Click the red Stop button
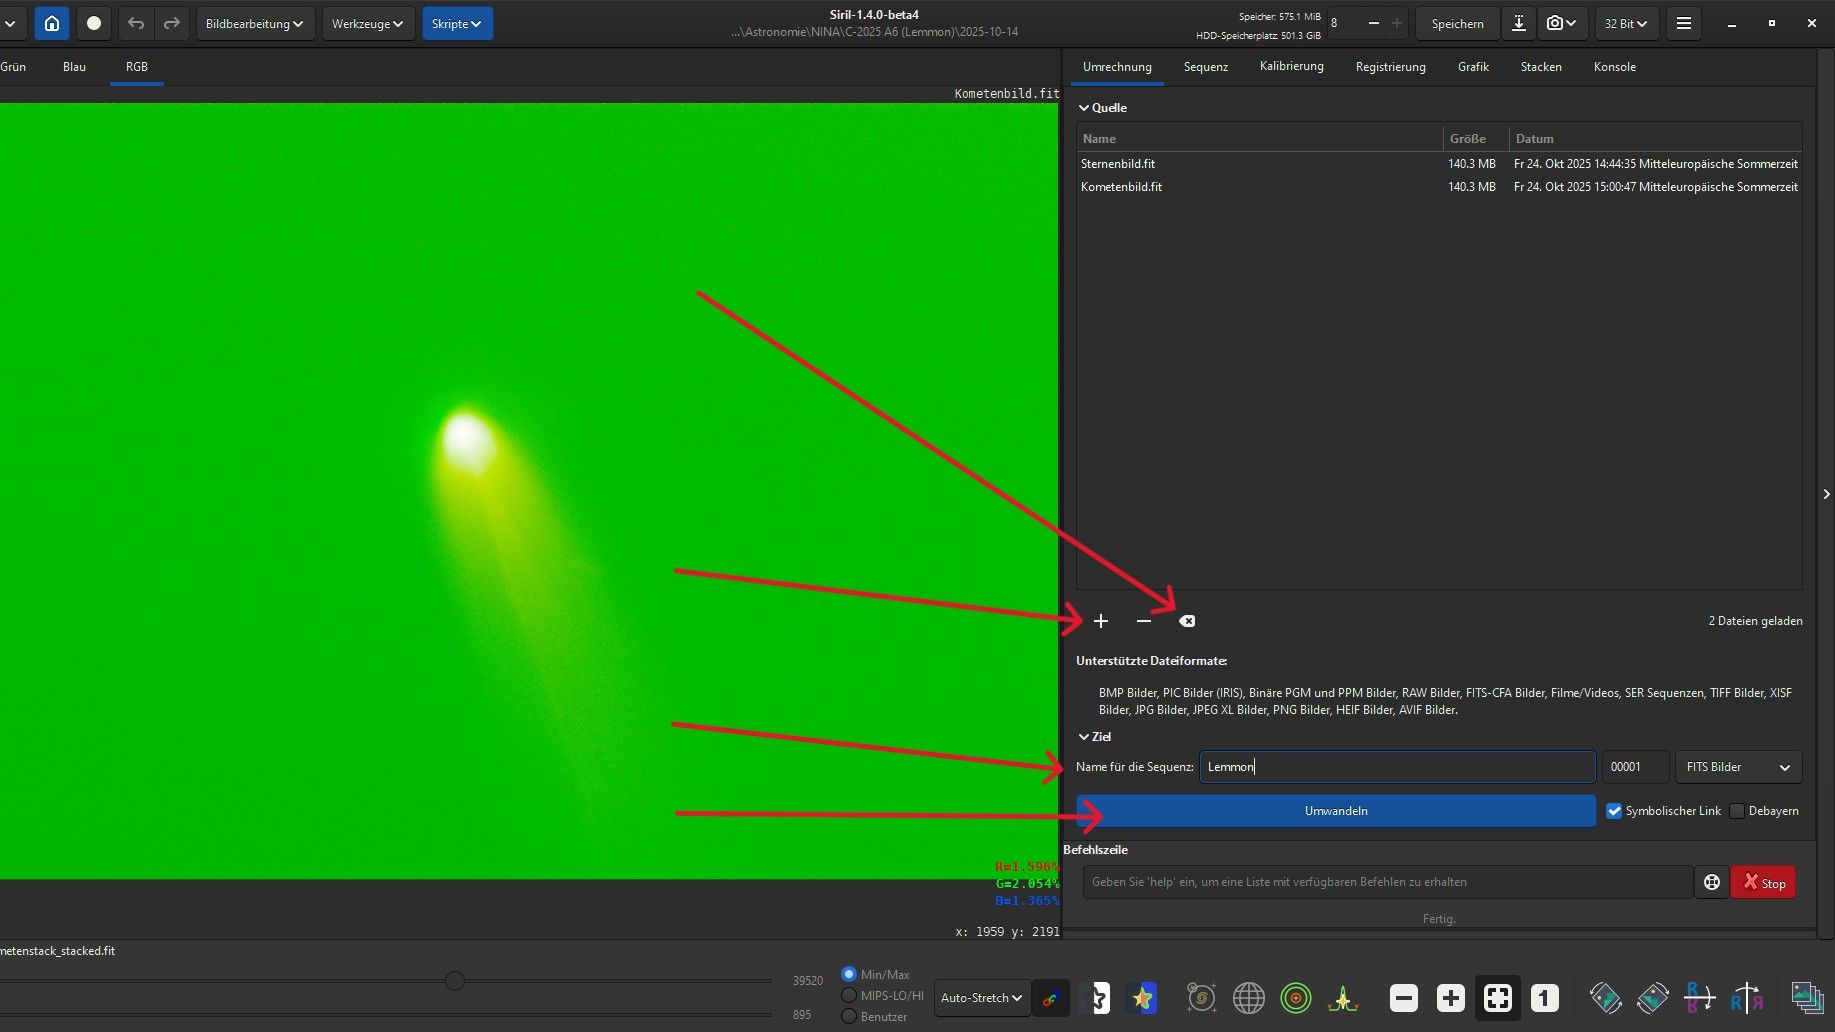1835x1032 pixels. (x=1763, y=882)
